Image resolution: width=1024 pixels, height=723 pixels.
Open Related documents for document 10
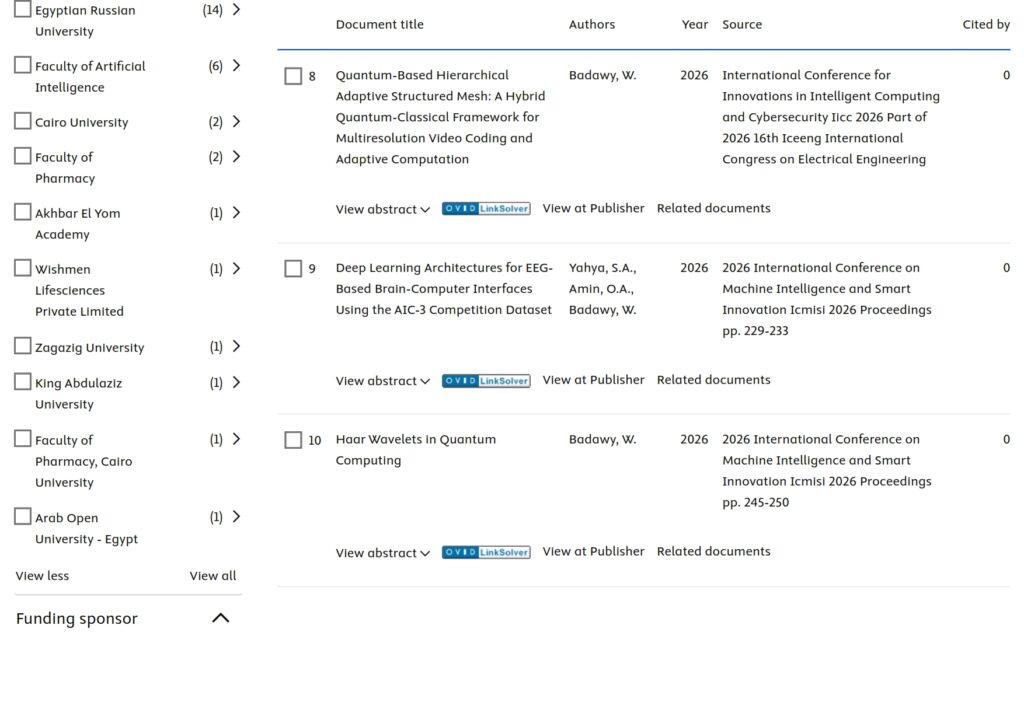point(713,551)
